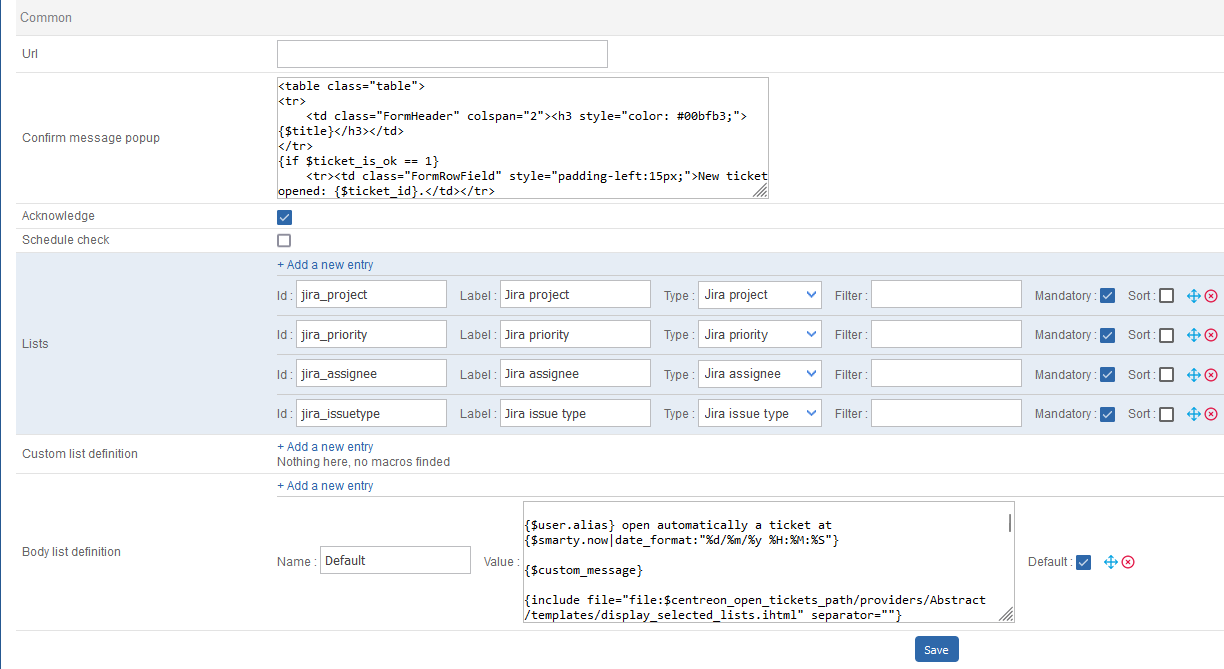1224x669 pixels.
Task: Delete the jira_issuetype list entry
Action: pos(1211,414)
